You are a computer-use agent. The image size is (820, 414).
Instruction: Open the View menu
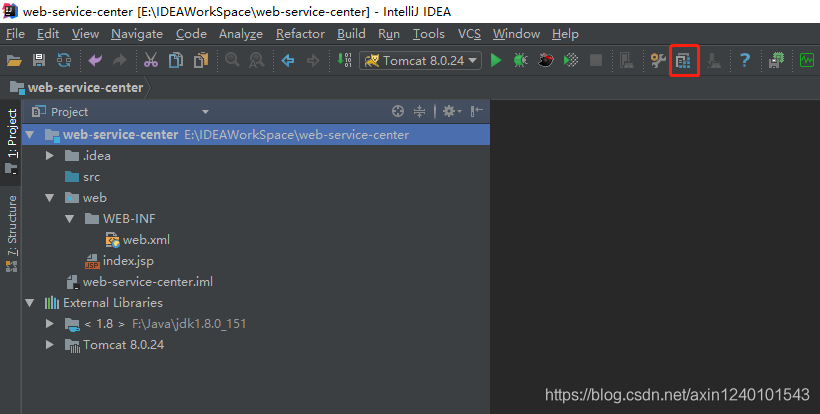tap(85, 34)
